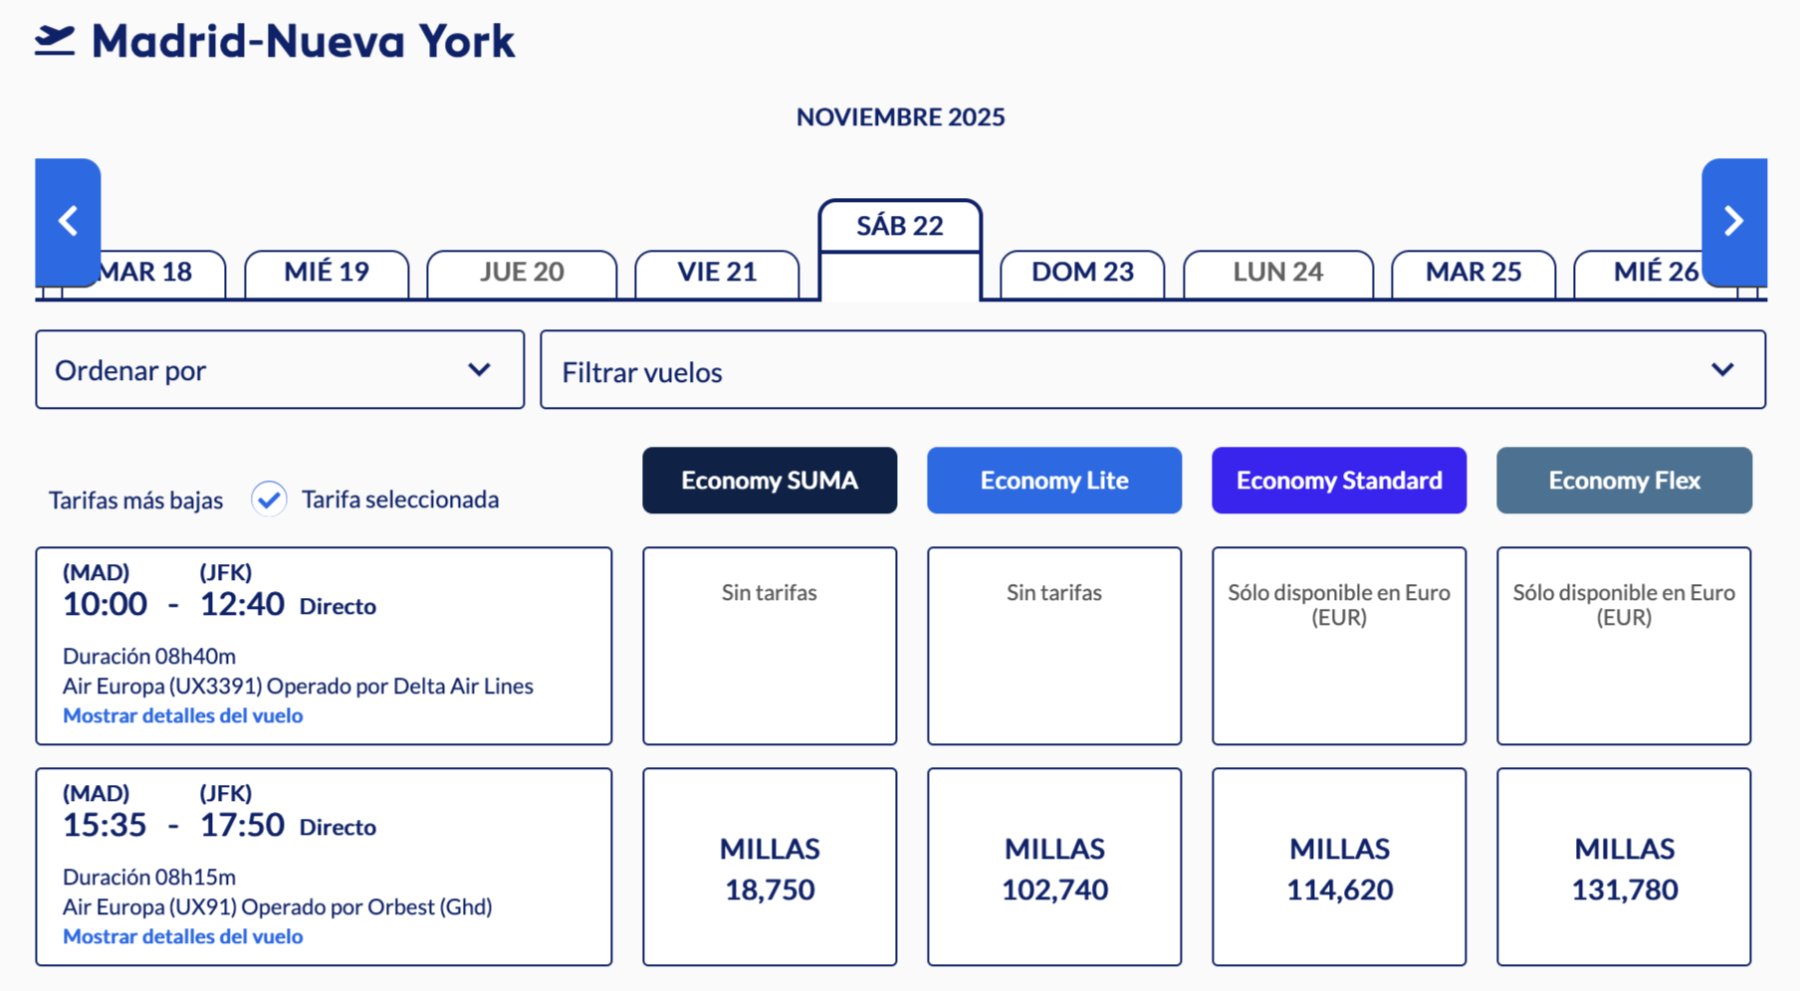Switch to the DOM 23 date tab
The height and width of the screenshot is (991, 1800).
click(x=1082, y=273)
